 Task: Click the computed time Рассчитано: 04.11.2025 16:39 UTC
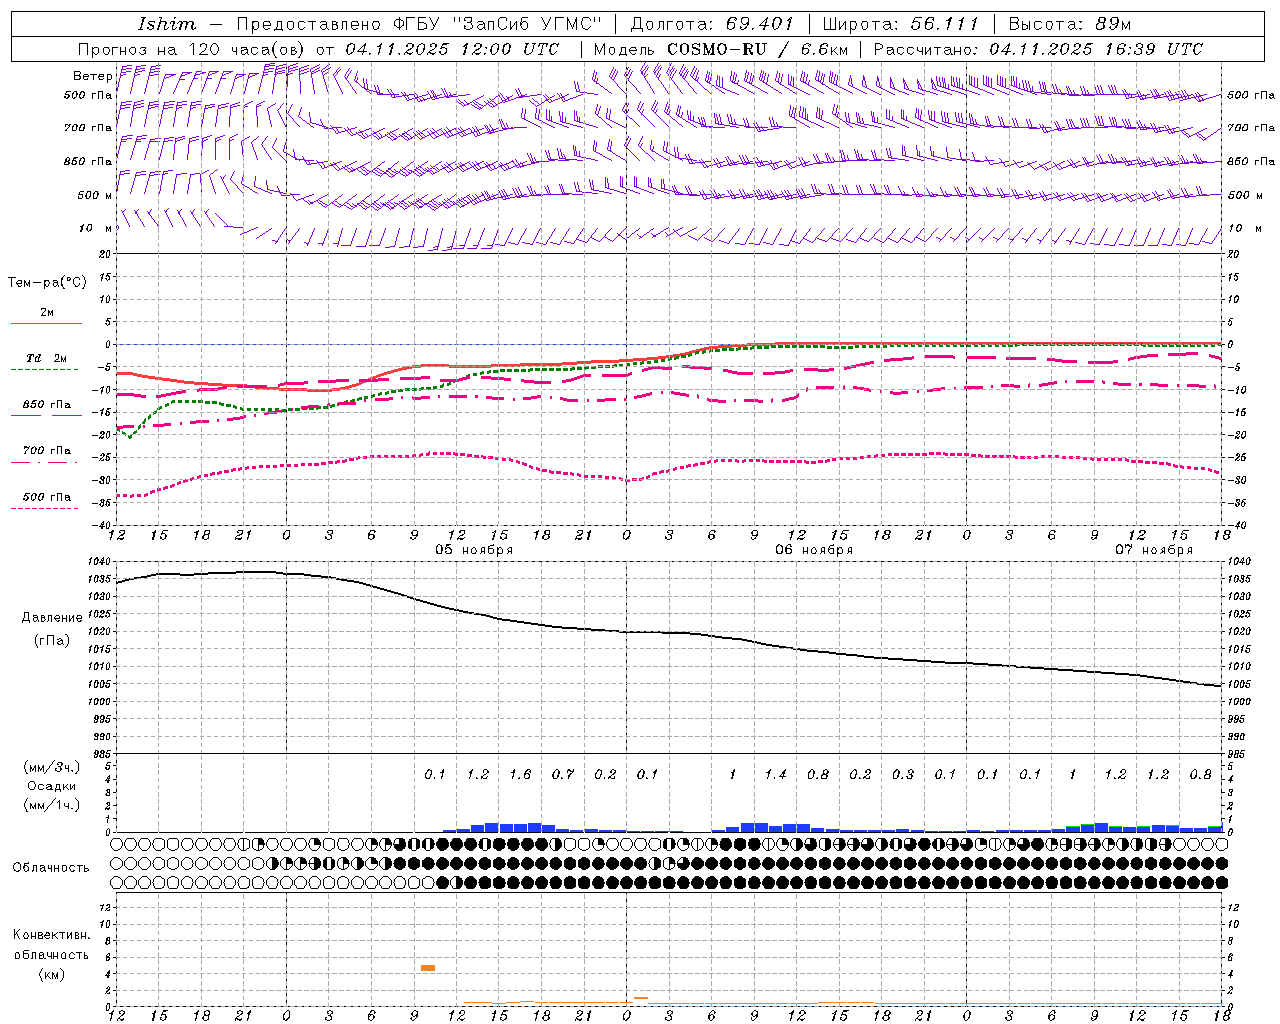click(x=1038, y=49)
